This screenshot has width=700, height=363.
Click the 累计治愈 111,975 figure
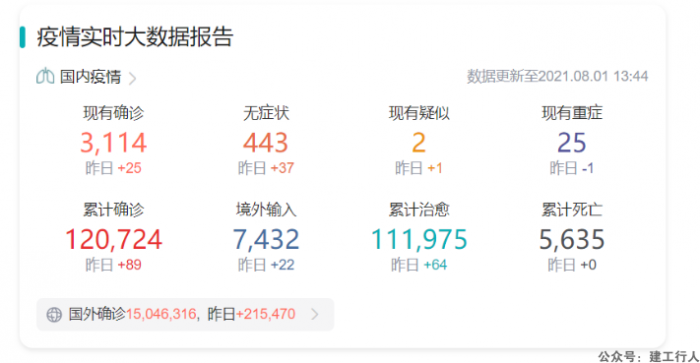click(419, 239)
